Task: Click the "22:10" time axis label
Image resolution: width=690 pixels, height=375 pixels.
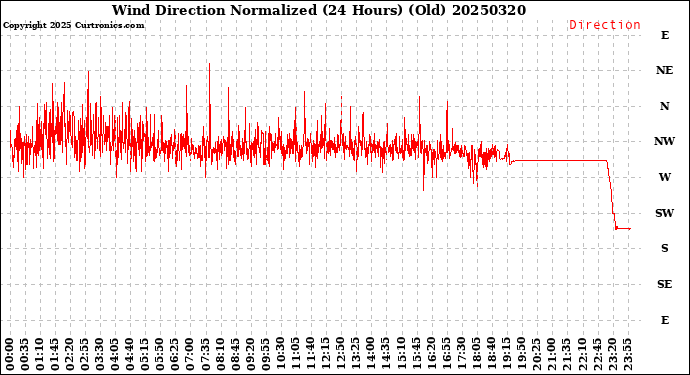Action: pos(582,354)
